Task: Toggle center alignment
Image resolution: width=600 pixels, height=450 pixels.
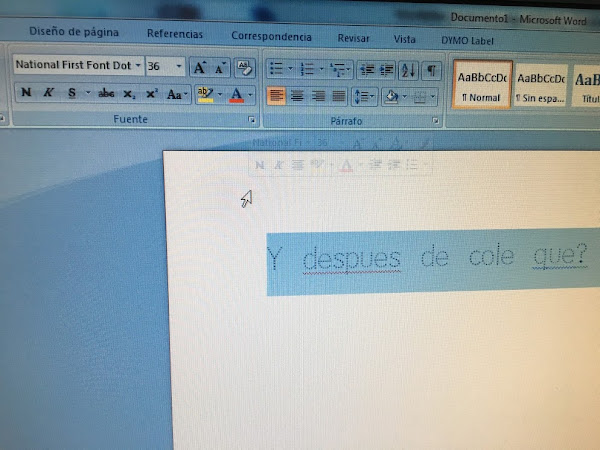Action: click(297, 96)
